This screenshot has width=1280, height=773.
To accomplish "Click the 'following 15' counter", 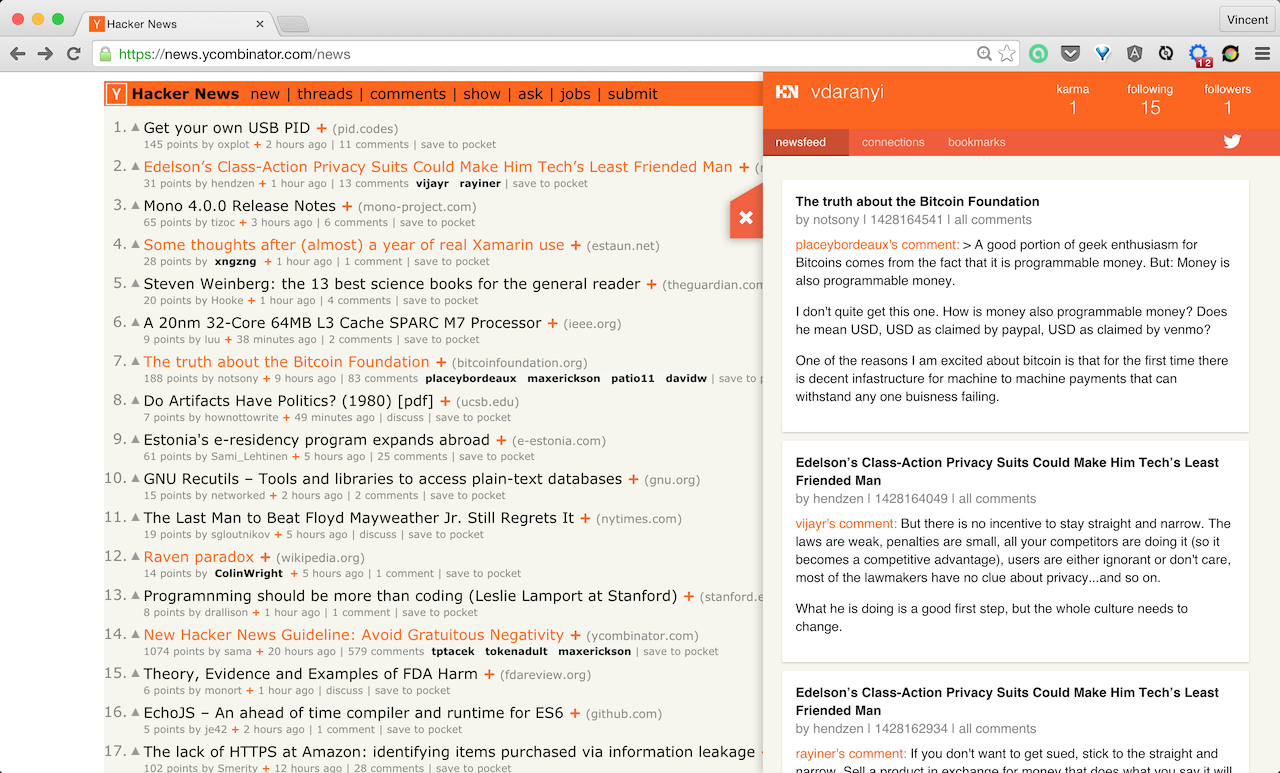I will click(1150, 99).
